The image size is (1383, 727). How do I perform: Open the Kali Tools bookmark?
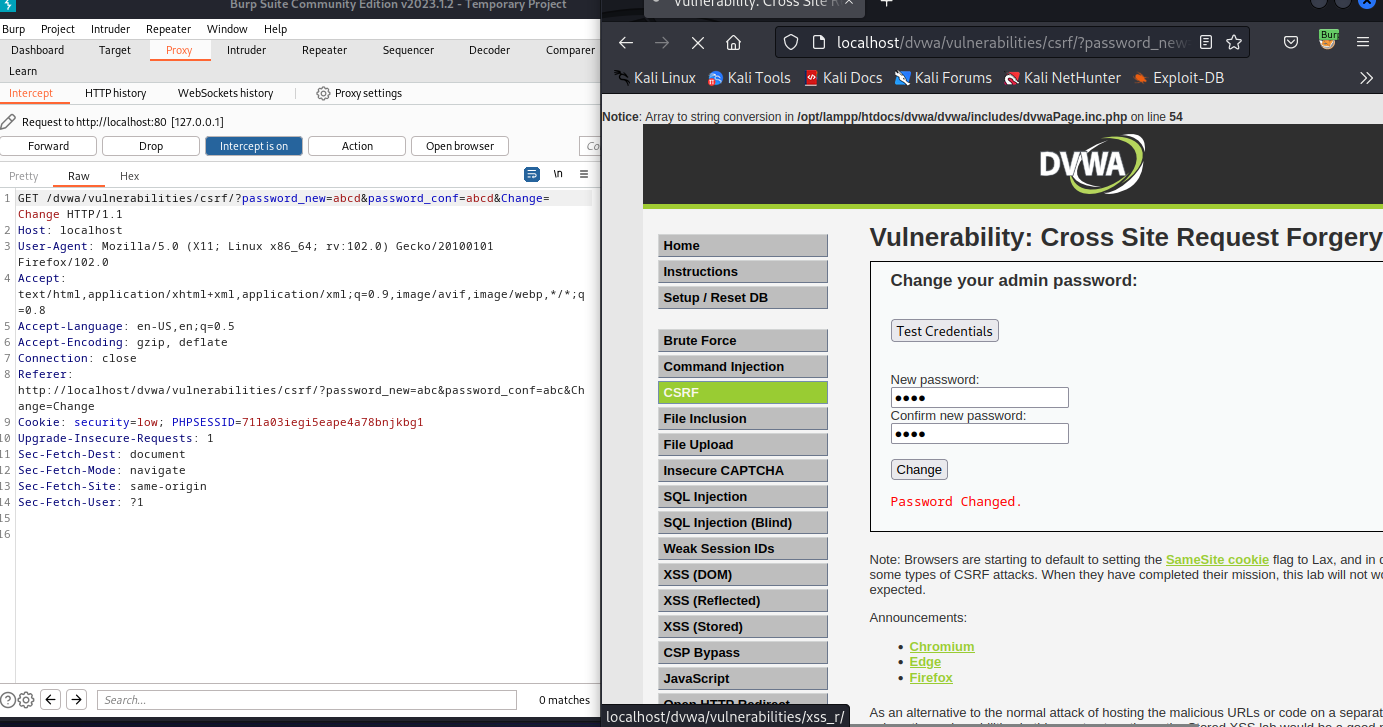pyautogui.click(x=750, y=77)
